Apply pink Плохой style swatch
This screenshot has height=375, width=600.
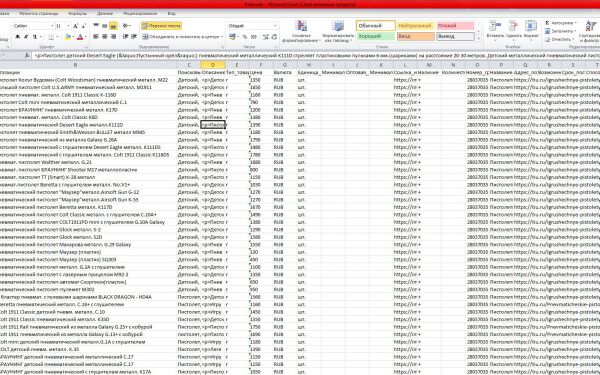455,26
